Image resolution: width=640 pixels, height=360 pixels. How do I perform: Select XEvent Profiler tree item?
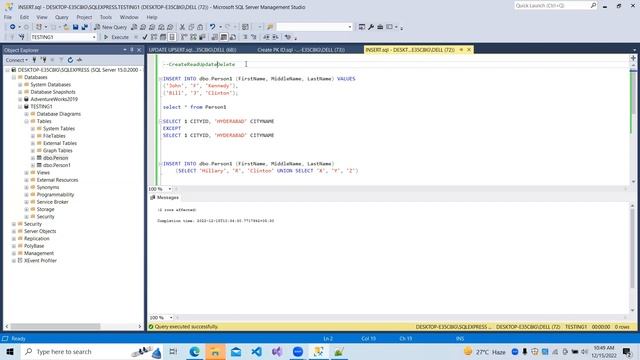[x=40, y=260]
